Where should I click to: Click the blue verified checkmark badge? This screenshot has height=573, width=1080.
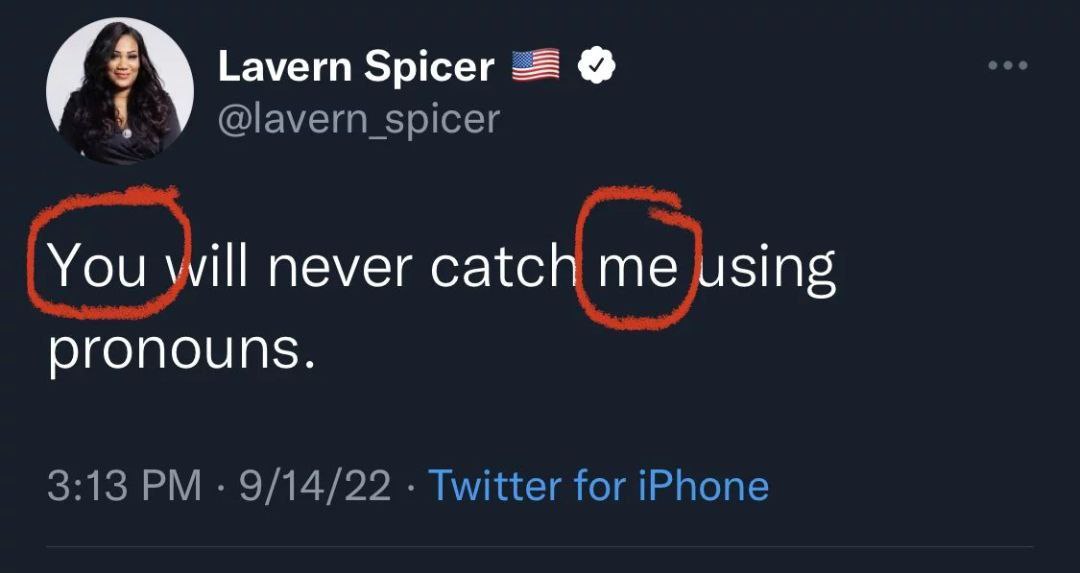pos(596,67)
